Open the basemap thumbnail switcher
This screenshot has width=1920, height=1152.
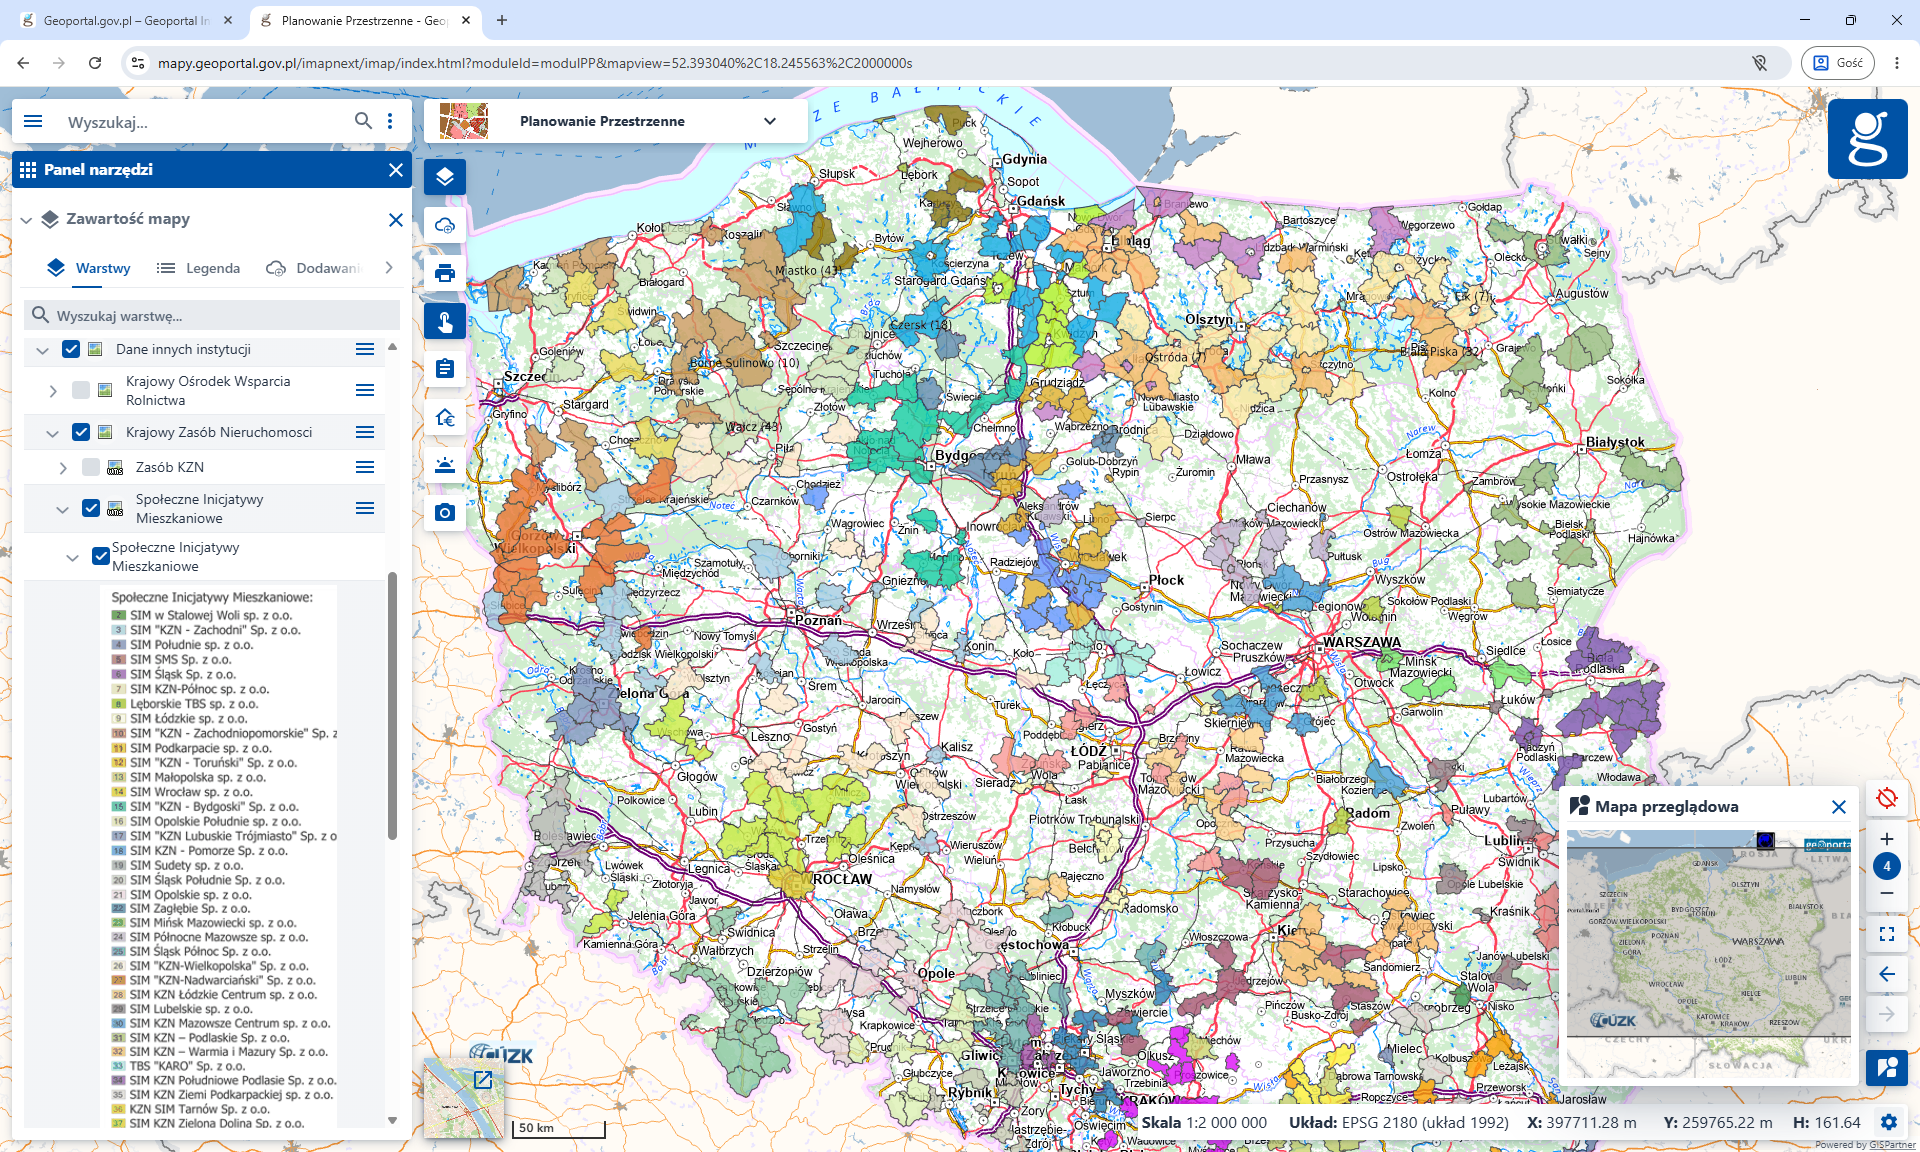click(464, 1099)
